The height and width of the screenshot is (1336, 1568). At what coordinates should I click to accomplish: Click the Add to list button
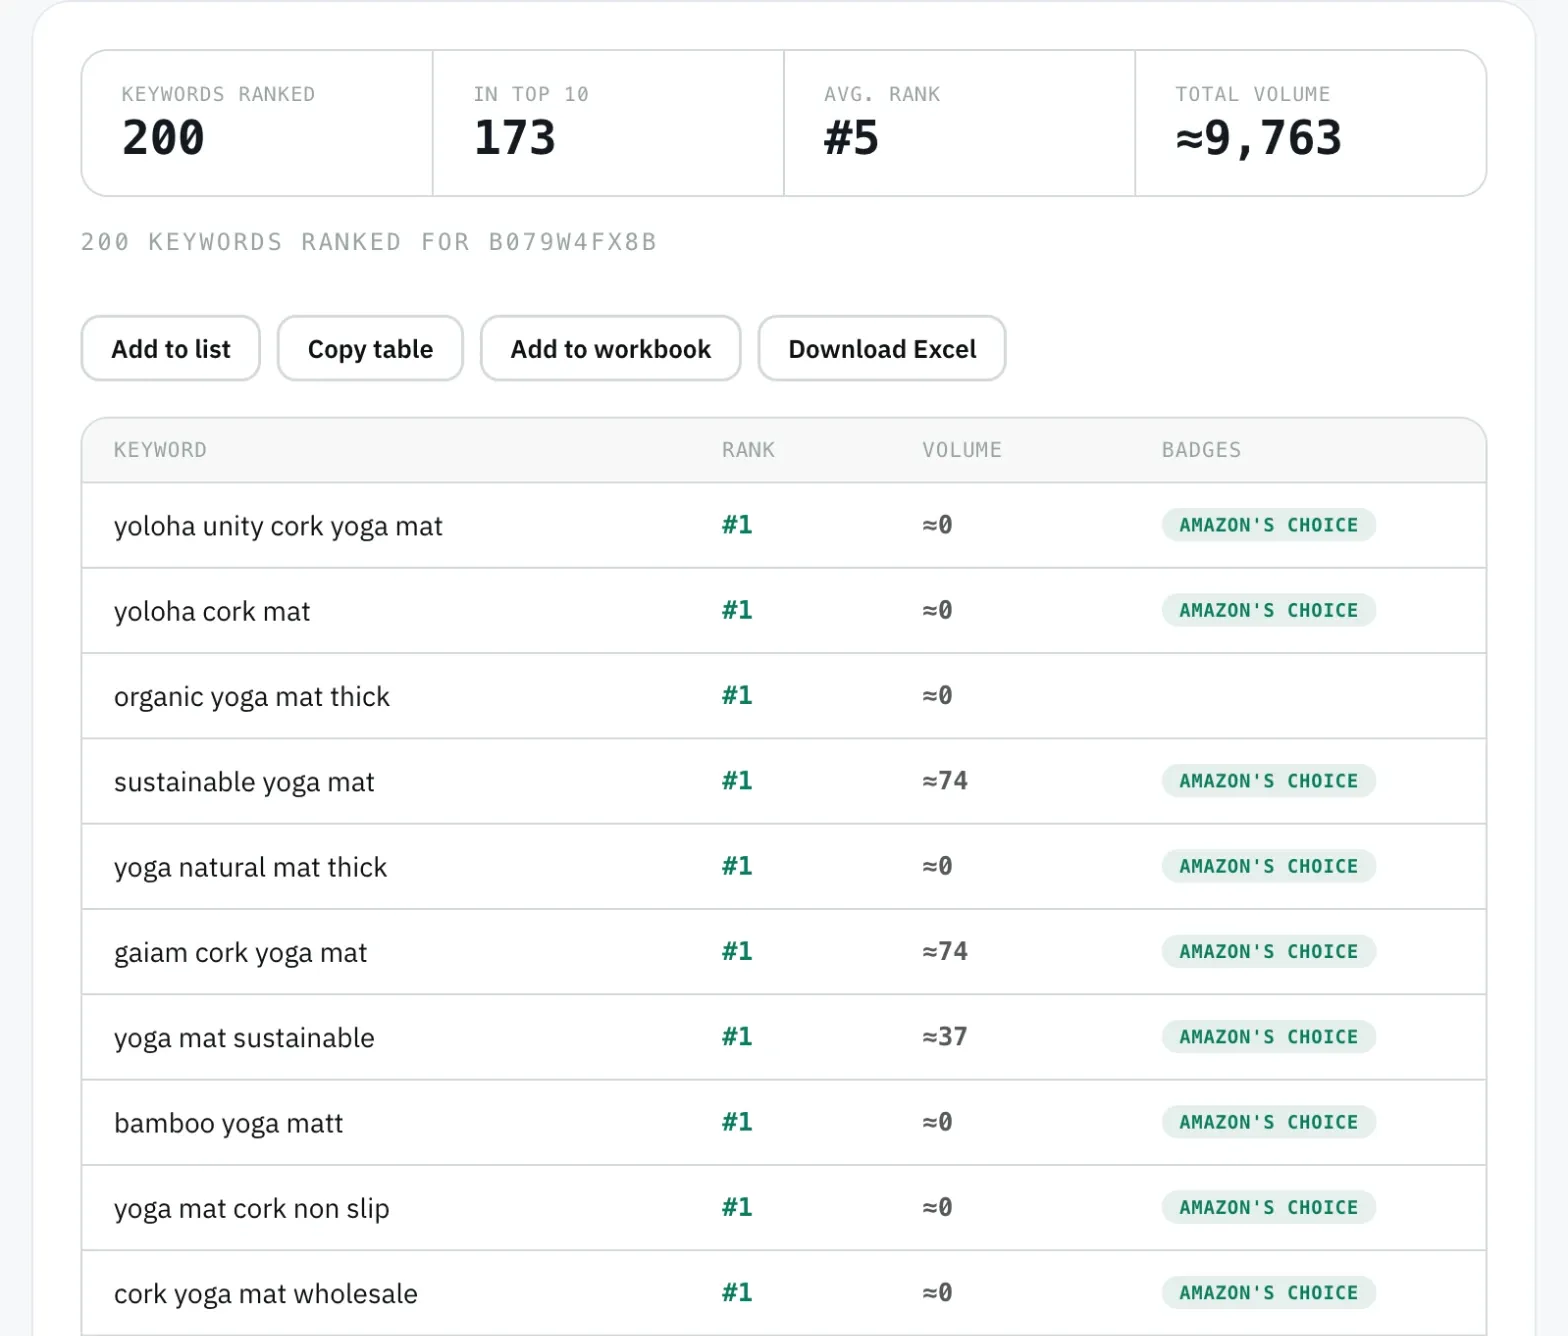pyautogui.click(x=171, y=349)
